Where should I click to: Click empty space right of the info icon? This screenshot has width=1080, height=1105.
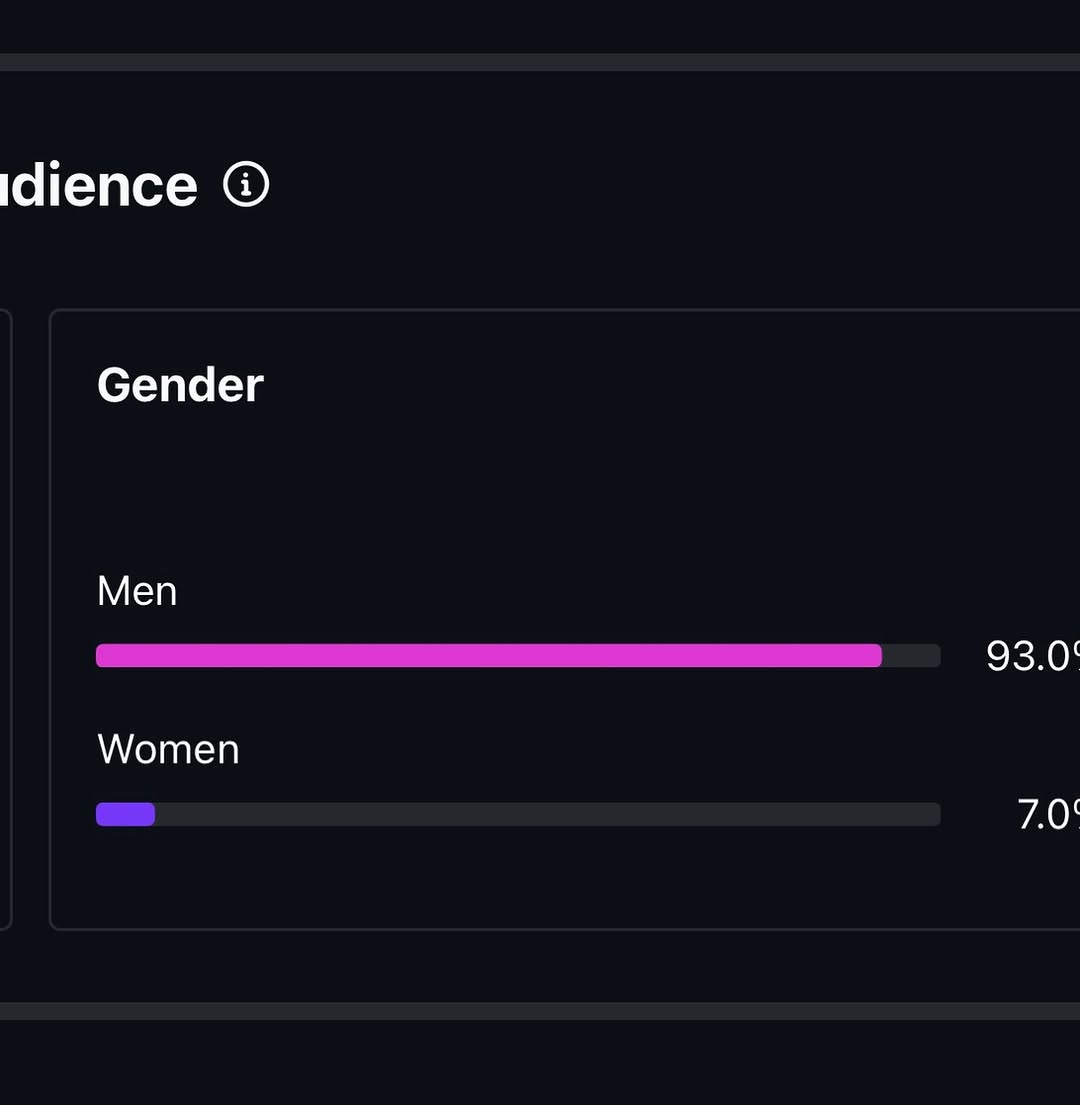pos(600,186)
